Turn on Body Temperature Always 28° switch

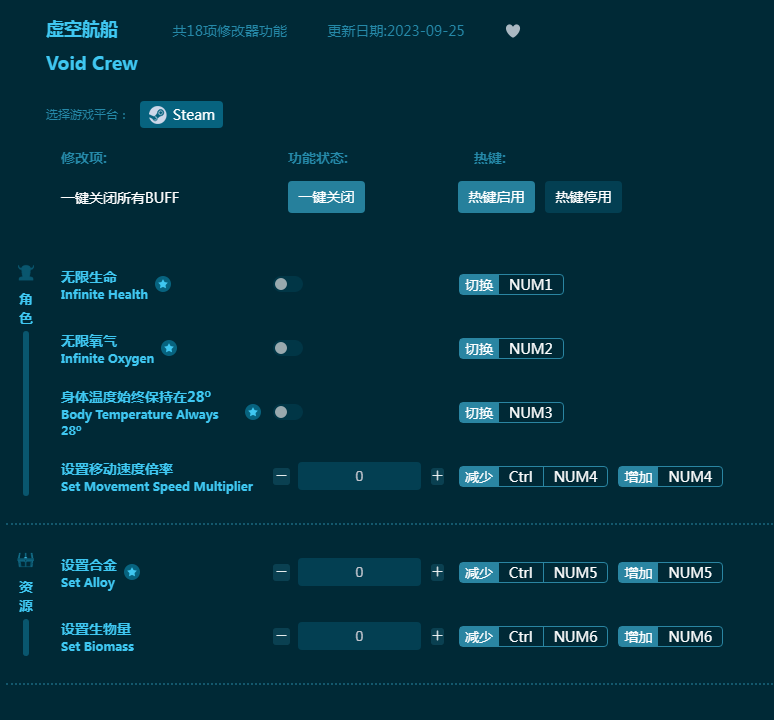click(x=288, y=412)
